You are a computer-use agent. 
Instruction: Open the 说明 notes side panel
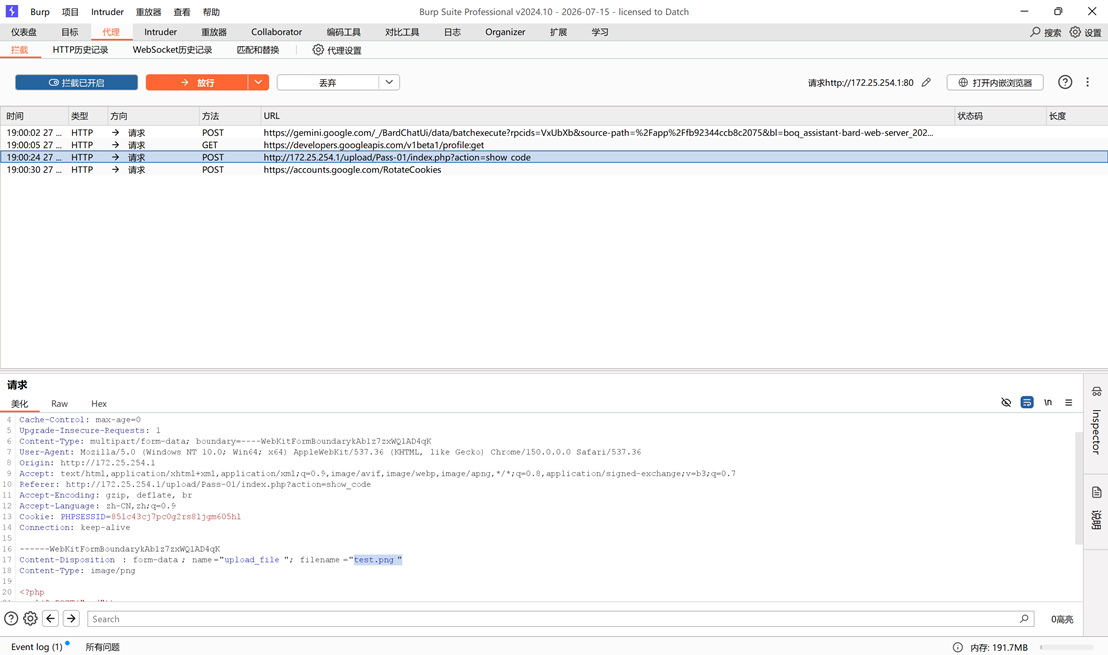[1096, 508]
